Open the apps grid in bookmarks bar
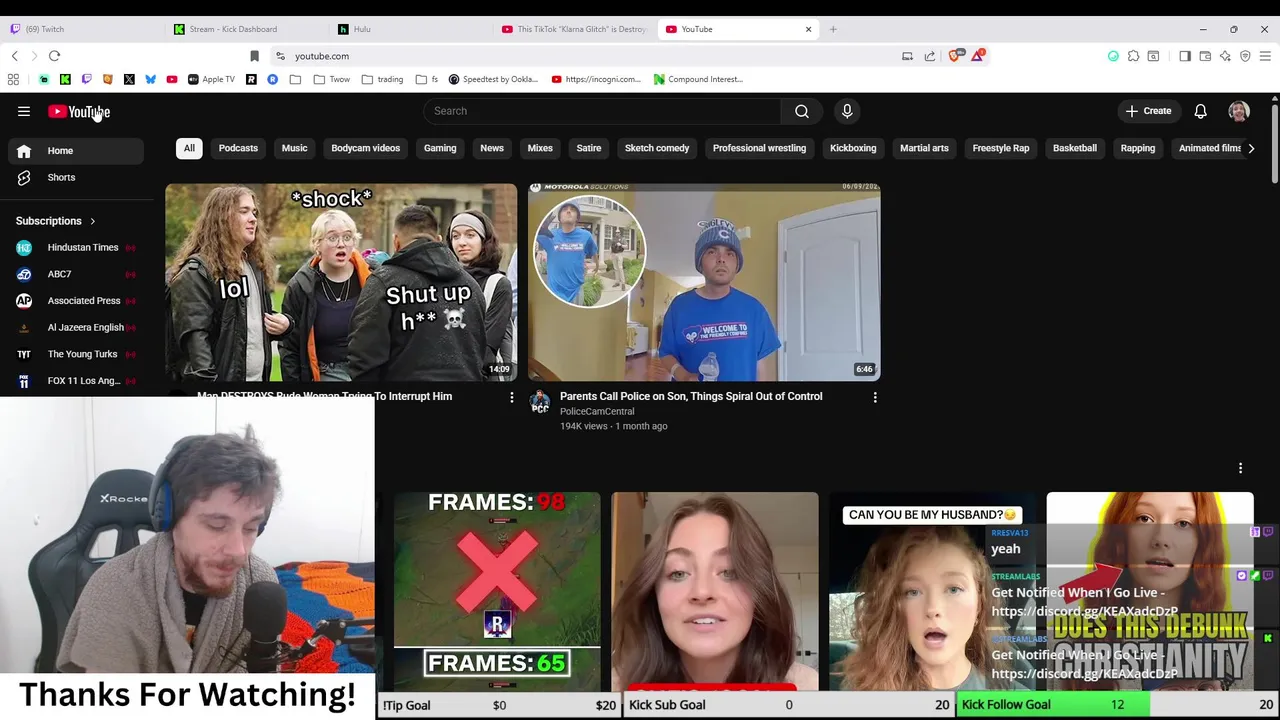The image size is (1280, 720). click(x=13, y=79)
